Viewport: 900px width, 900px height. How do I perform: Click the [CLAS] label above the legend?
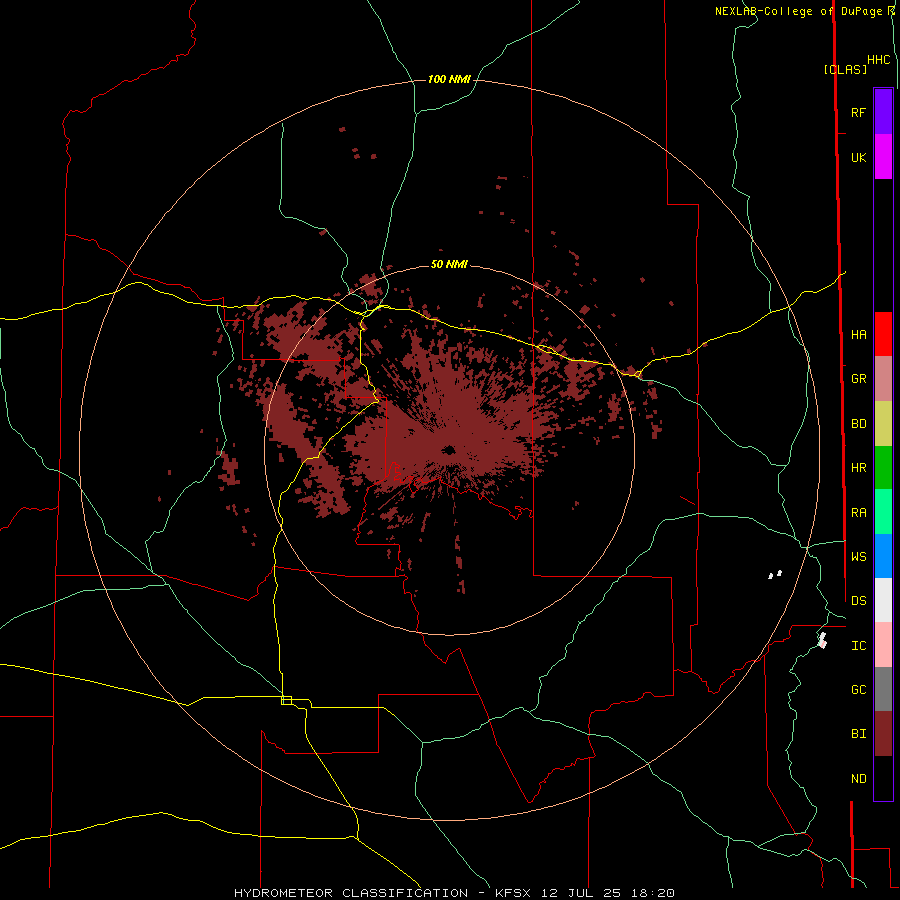[x=845, y=69]
